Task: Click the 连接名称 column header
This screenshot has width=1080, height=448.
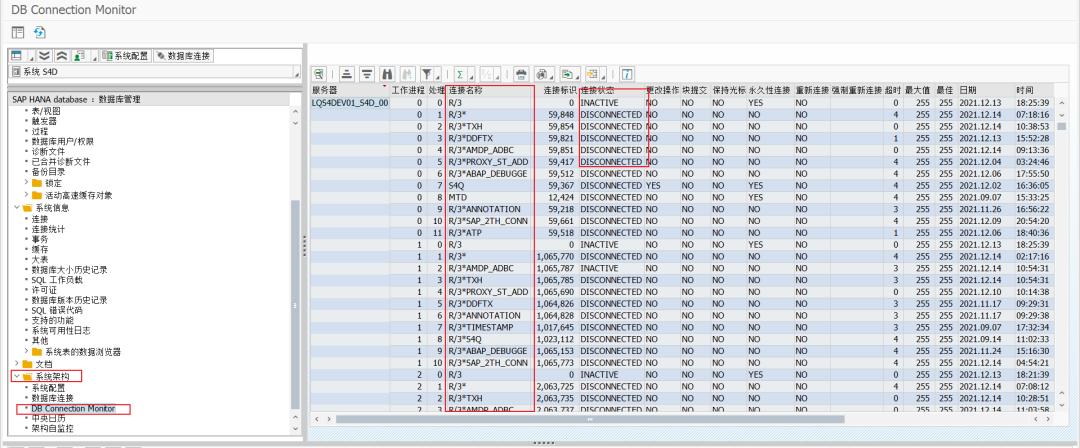Action: coord(490,91)
